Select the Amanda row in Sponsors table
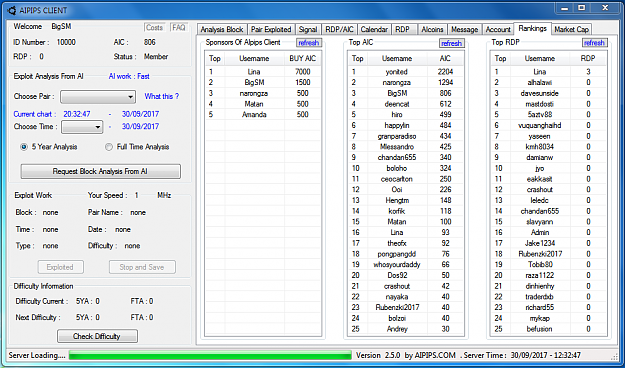Viewport: 625px width, 368px height. (263, 115)
